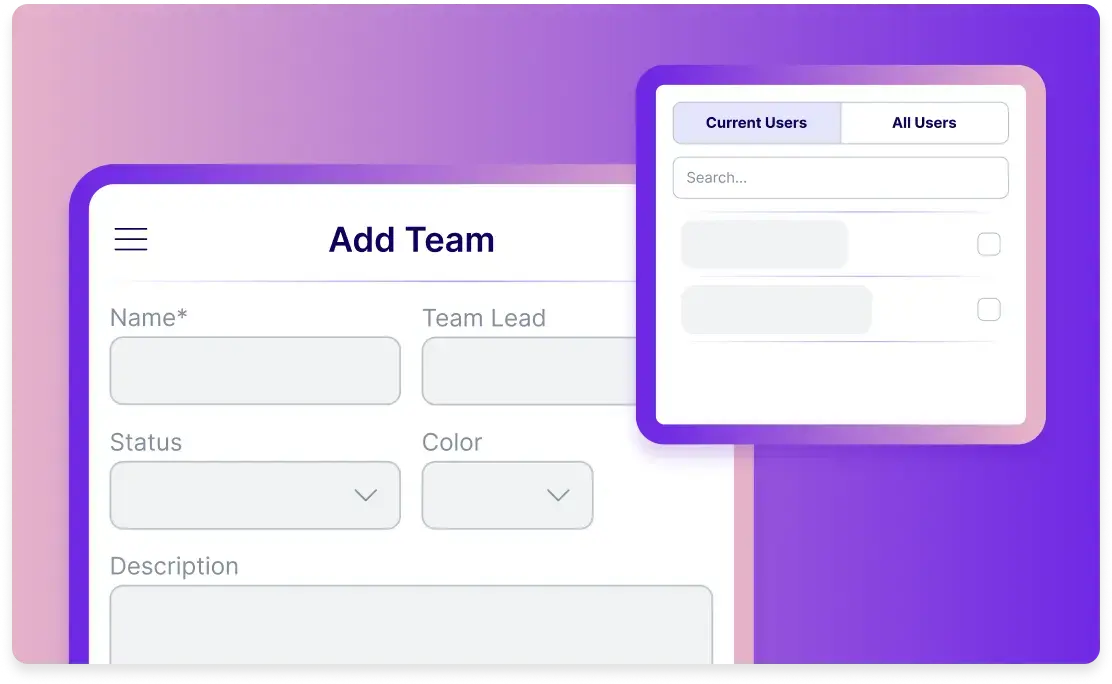Image resolution: width=1112 pixels, height=684 pixels.
Task: Check the first user's checkbox
Action: coord(988,245)
